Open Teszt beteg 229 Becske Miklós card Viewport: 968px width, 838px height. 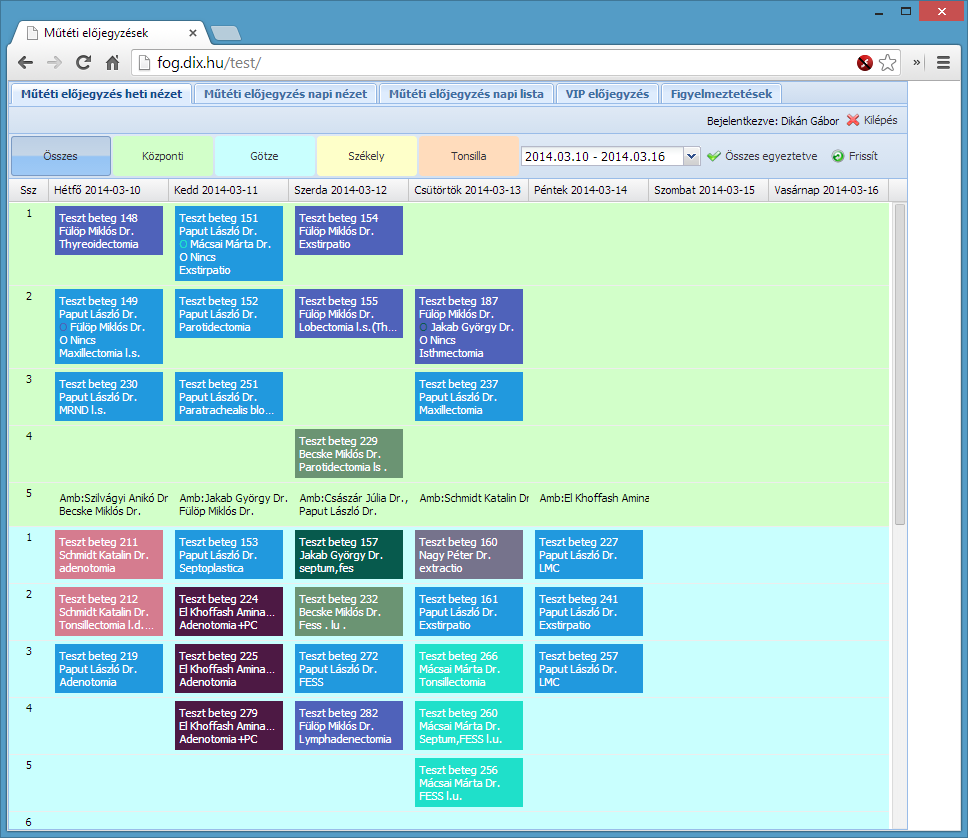point(349,454)
